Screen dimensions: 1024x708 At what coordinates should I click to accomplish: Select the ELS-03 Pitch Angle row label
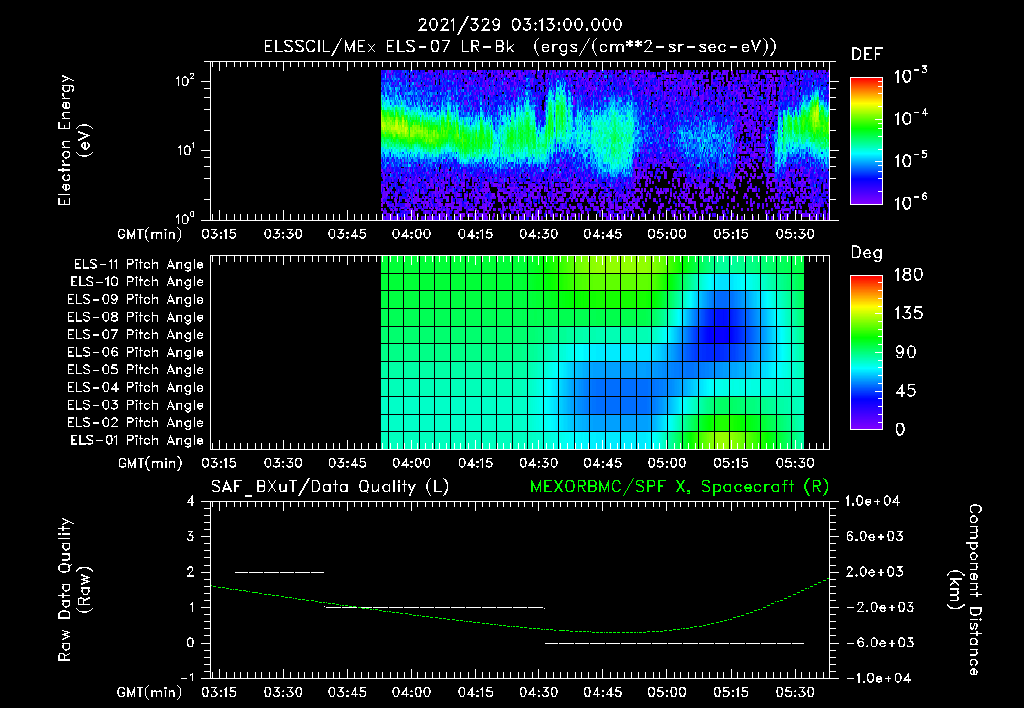coord(135,405)
